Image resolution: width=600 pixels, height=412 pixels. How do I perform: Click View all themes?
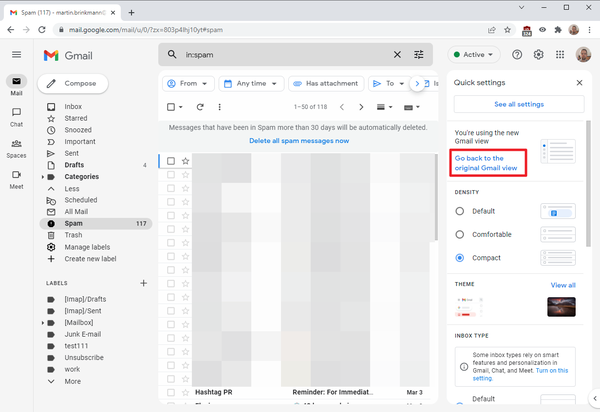pyautogui.click(x=563, y=285)
